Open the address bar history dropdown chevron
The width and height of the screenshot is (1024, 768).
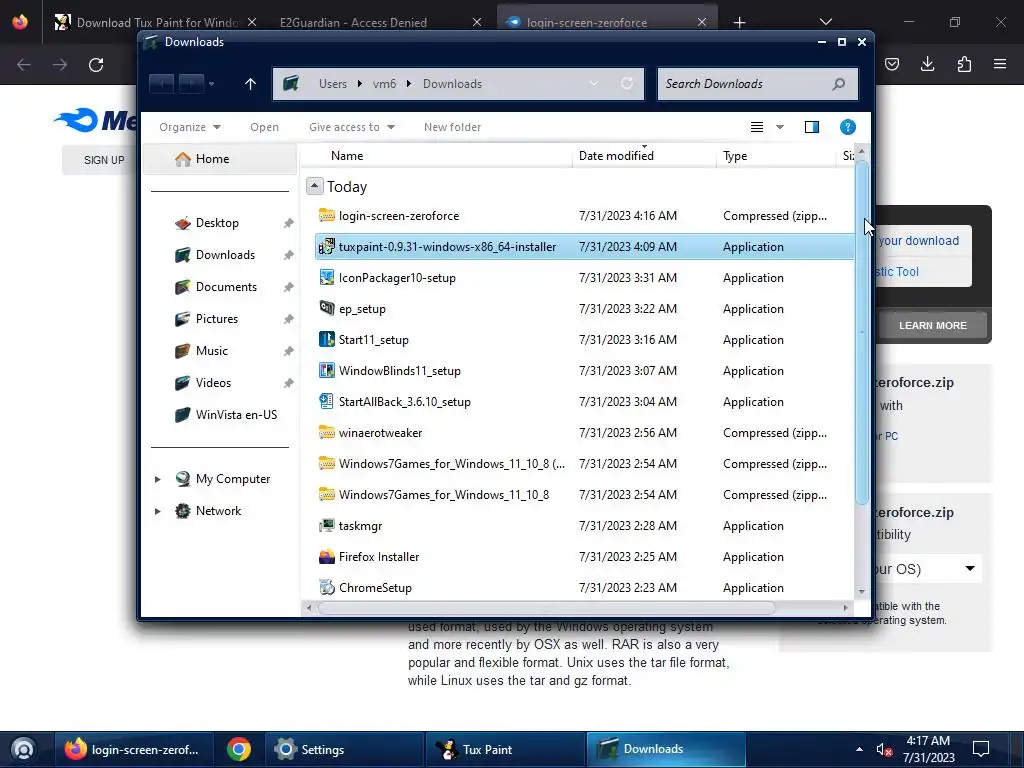click(x=594, y=83)
